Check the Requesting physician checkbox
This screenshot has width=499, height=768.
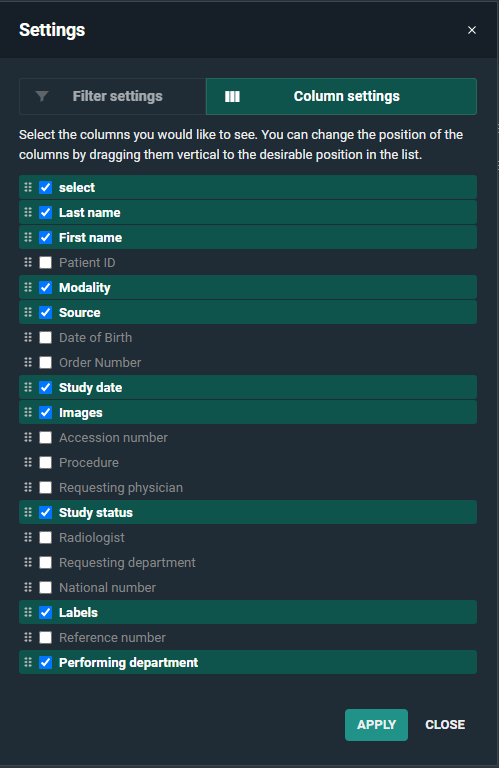46,487
